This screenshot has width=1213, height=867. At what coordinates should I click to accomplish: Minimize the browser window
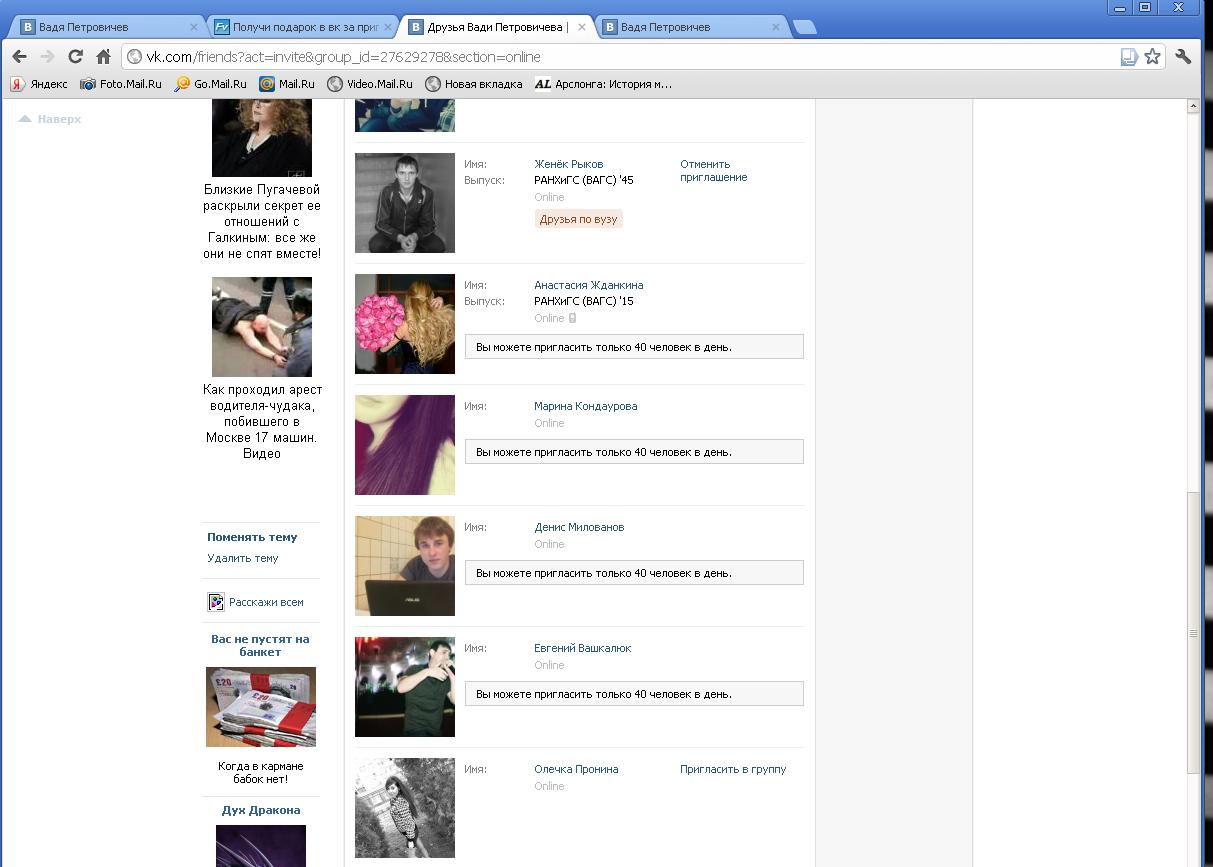pos(1120,7)
